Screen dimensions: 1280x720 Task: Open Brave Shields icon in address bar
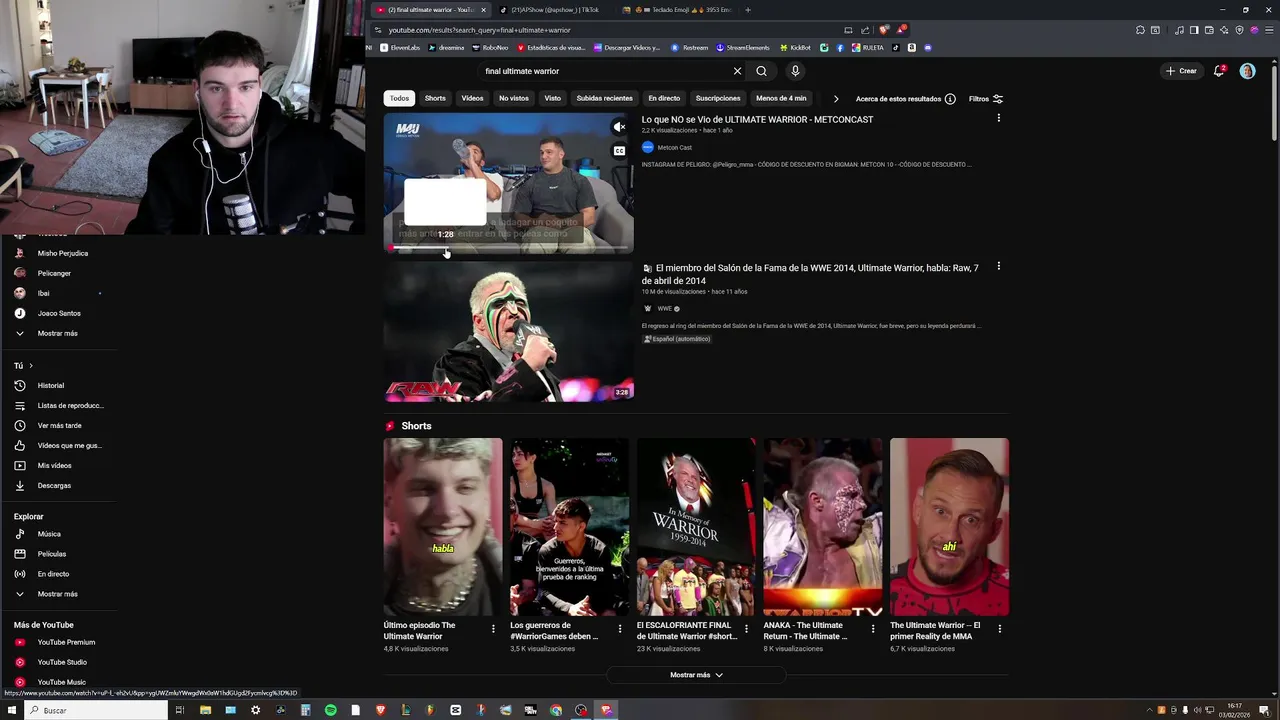pyautogui.click(x=884, y=30)
